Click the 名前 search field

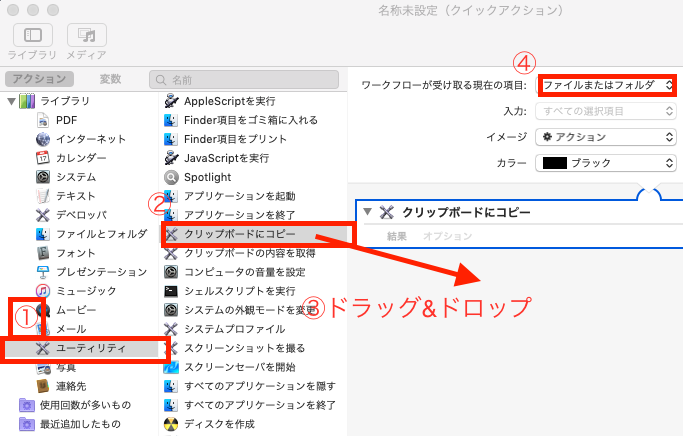pos(244,80)
